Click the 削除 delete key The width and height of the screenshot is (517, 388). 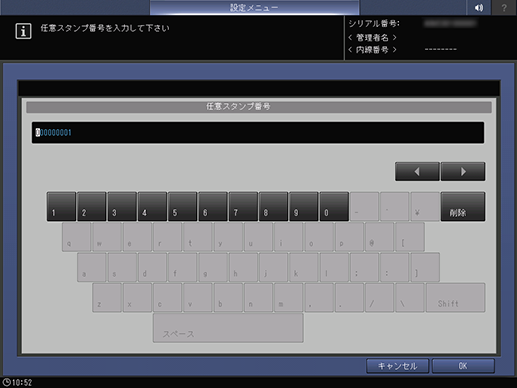(x=463, y=206)
